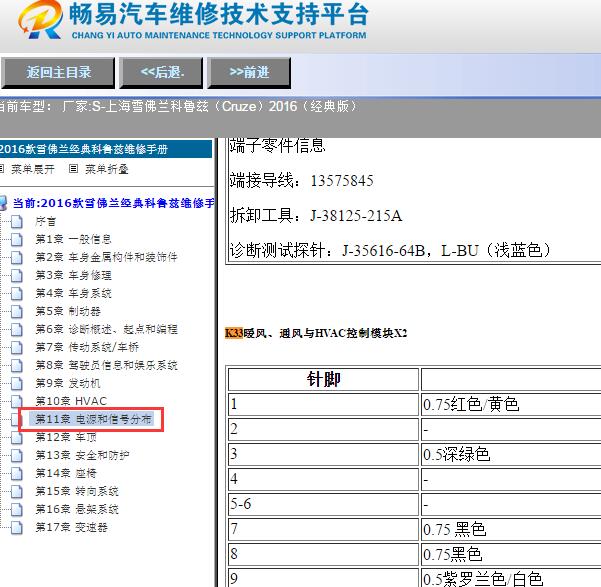Open 第6章 诊断概述、起点和编程
Viewport: 601px width, 587px height.
[x=106, y=329]
